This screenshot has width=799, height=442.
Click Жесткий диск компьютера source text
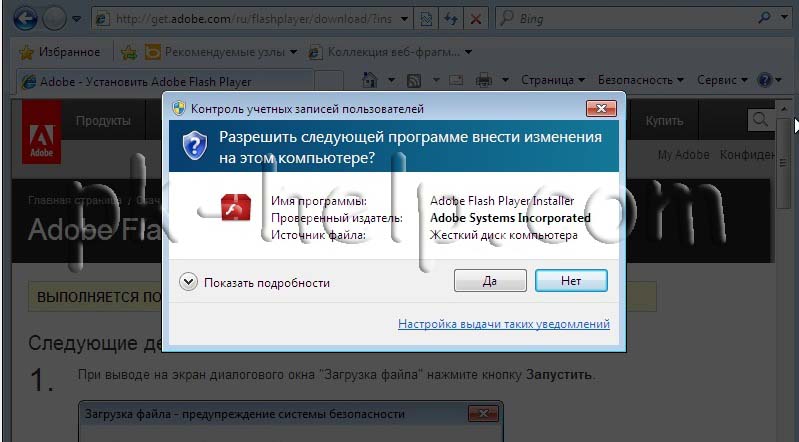point(503,235)
